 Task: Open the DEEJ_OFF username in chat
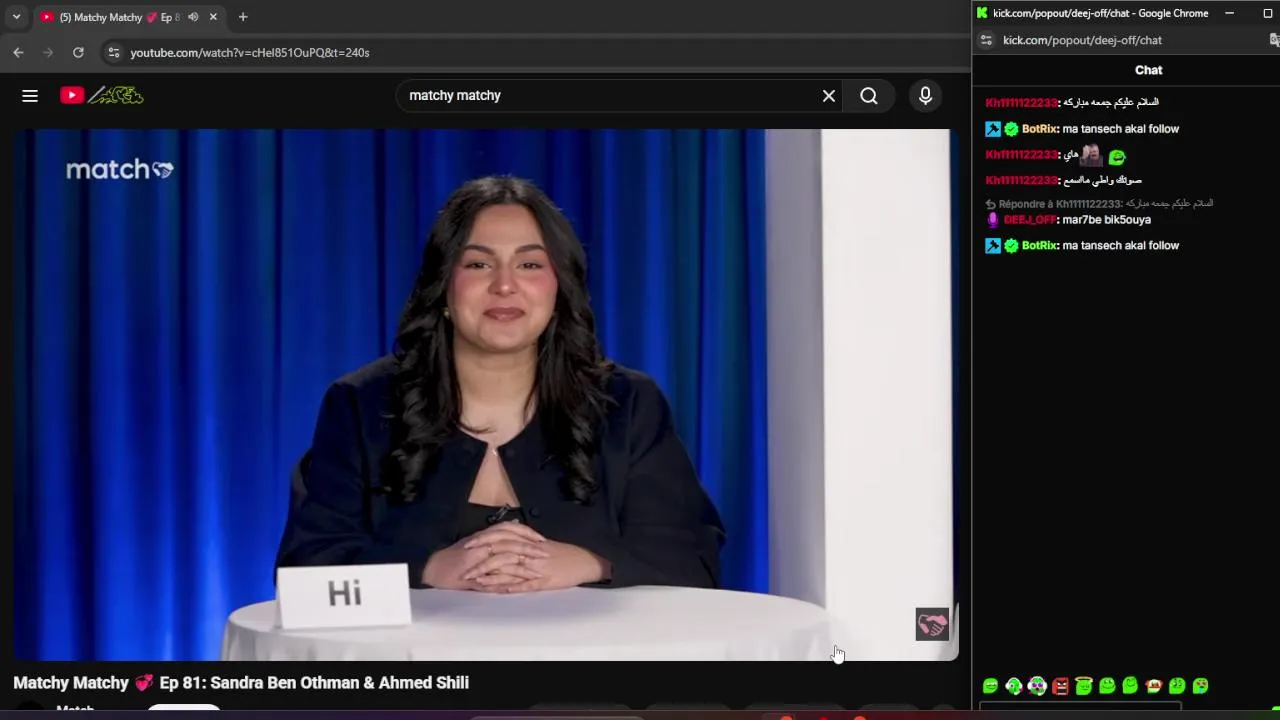[x=1030, y=220]
